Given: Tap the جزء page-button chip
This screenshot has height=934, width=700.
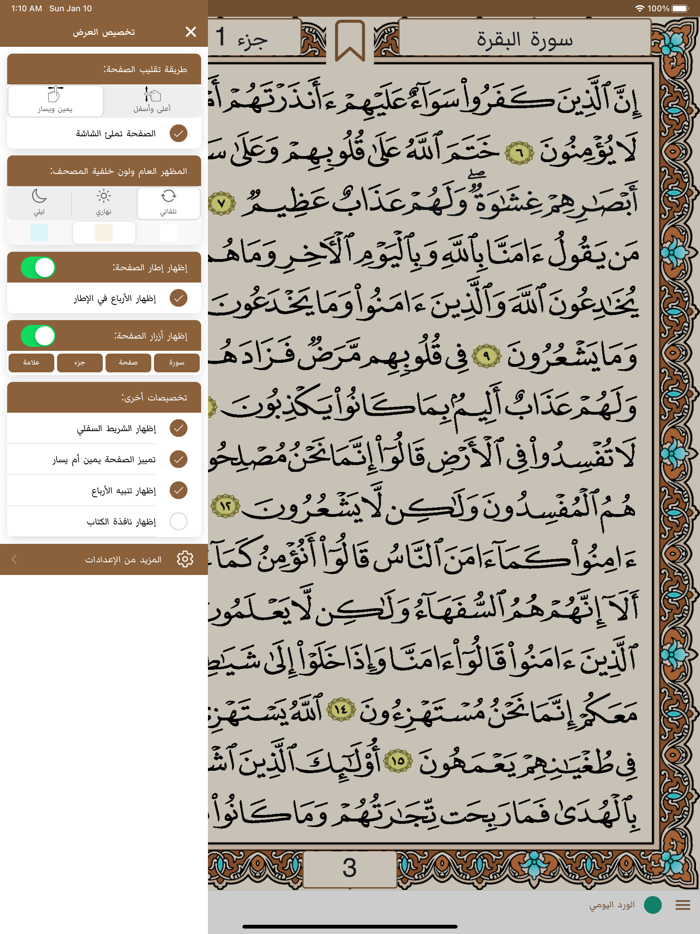Looking at the screenshot, I should click(x=80, y=362).
